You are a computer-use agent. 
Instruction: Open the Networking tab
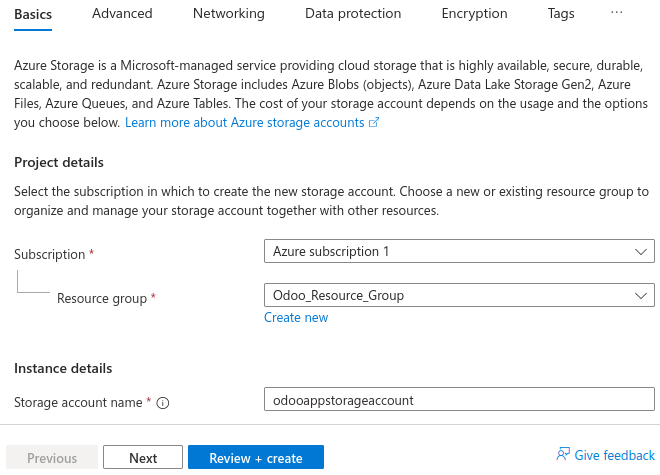228,14
